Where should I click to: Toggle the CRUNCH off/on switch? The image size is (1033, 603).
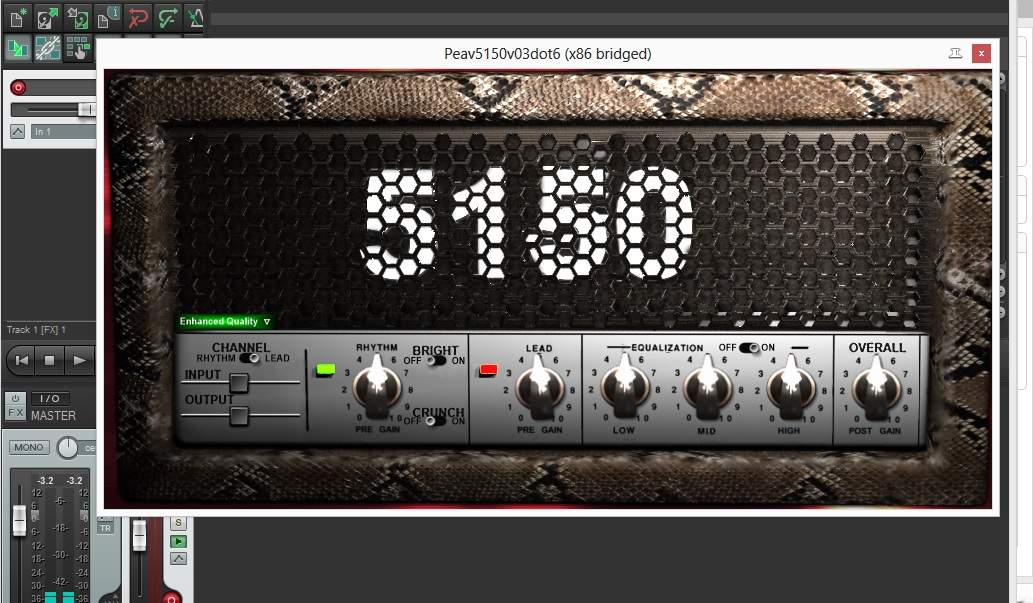[435, 420]
